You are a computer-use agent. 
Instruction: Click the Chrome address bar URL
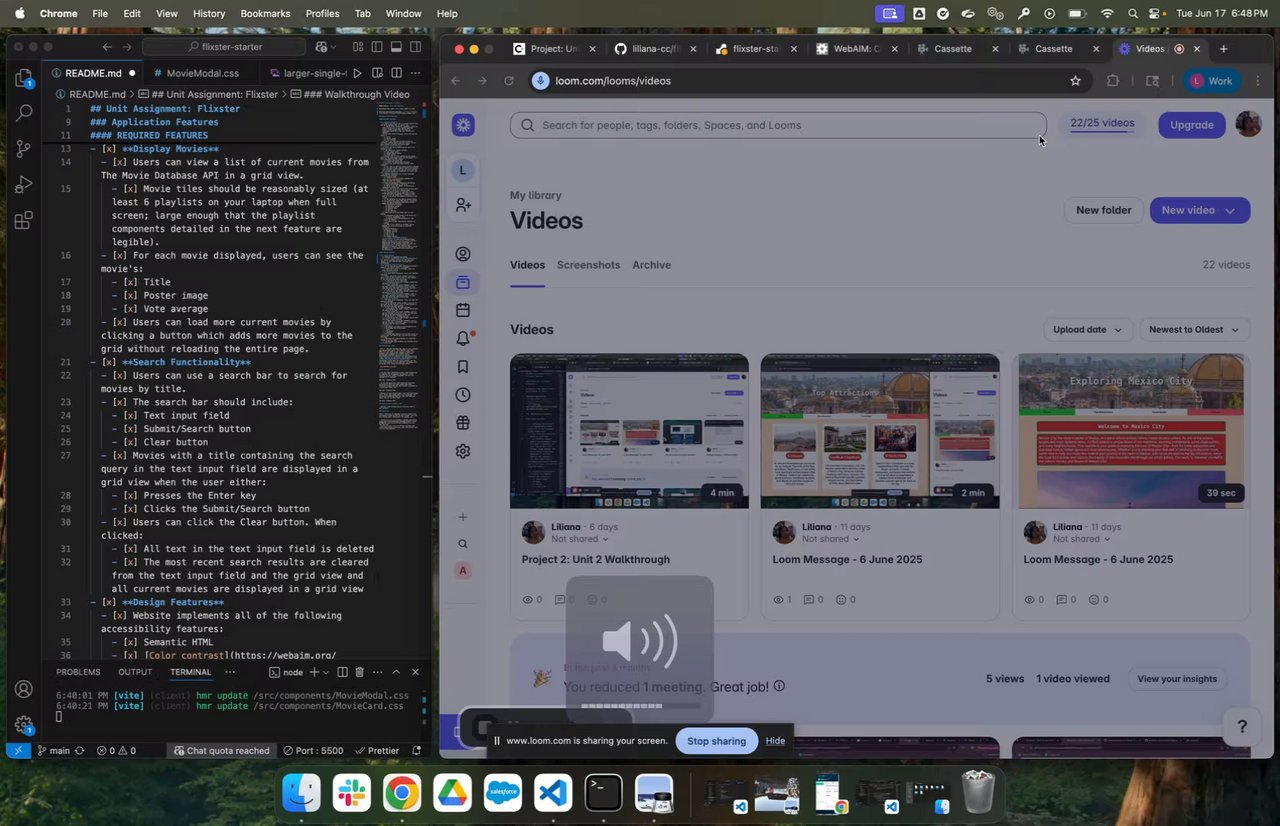(x=613, y=81)
